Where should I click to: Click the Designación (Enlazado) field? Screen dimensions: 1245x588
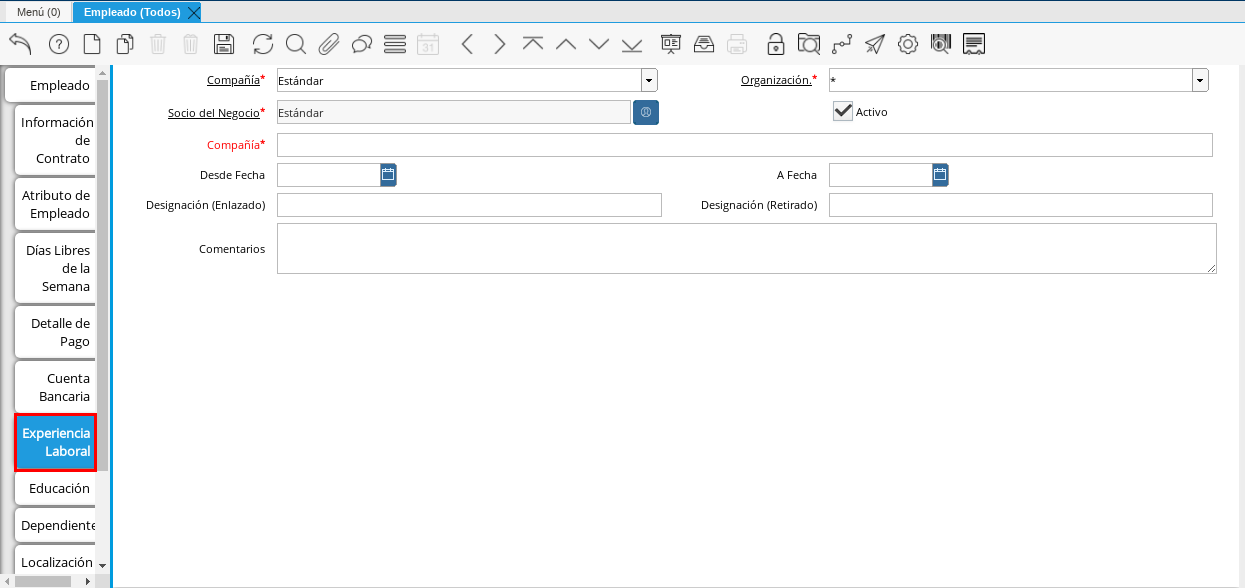[469, 205]
